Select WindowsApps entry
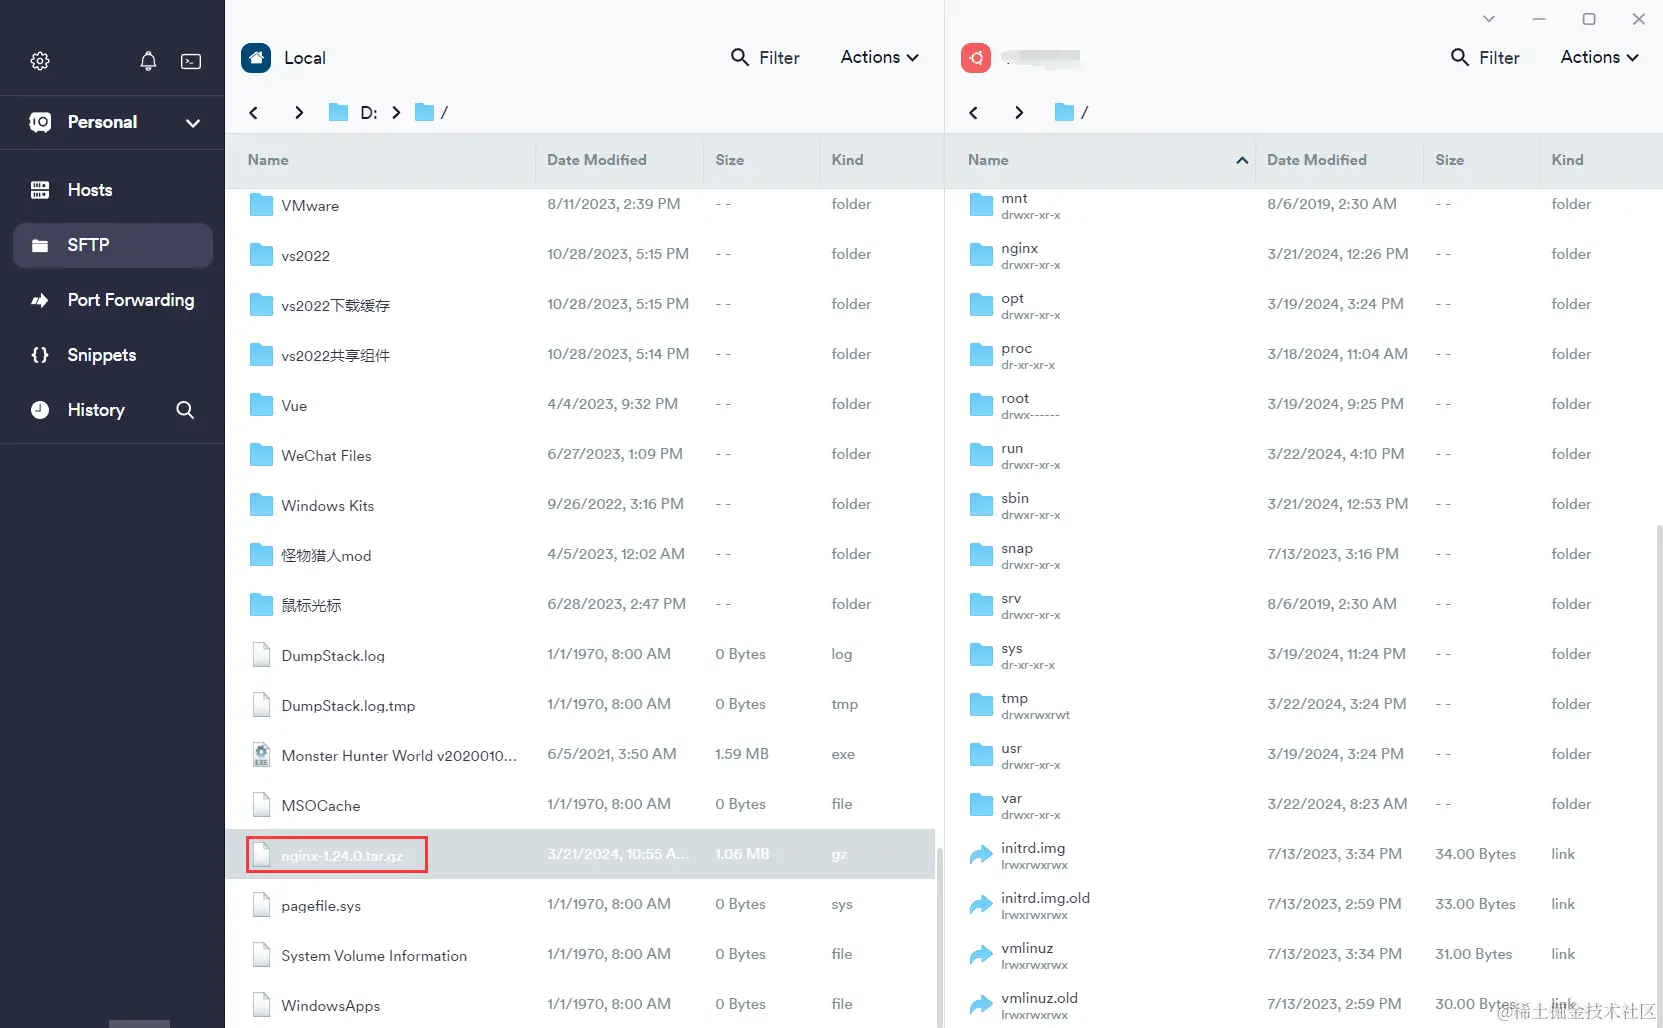 tap(580, 1004)
